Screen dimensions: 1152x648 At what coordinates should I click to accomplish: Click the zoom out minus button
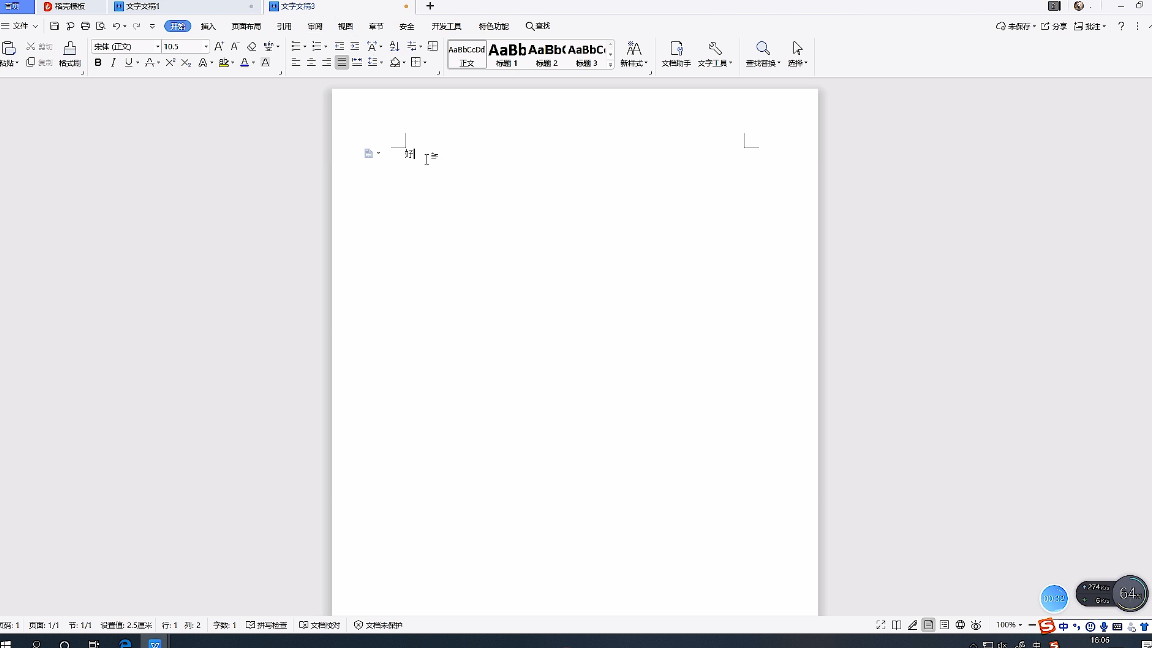[1032, 625]
